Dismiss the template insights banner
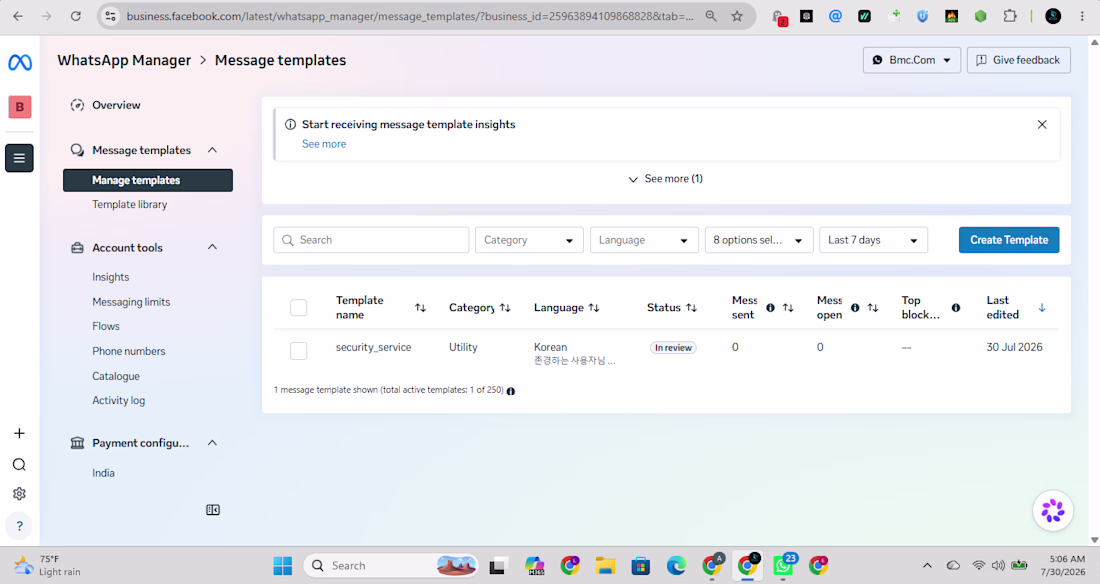The height and width of the screenshot is (584, 1100). point(1042,124)
